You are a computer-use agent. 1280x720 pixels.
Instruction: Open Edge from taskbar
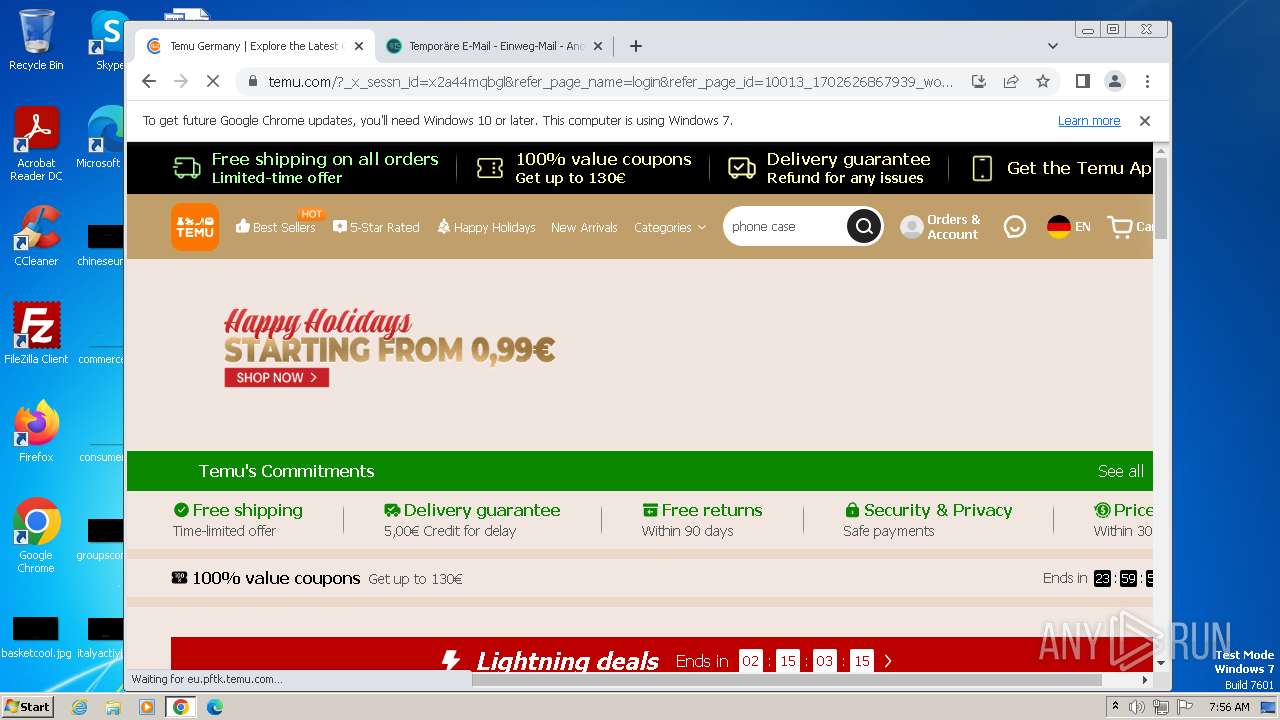point(214,707)
